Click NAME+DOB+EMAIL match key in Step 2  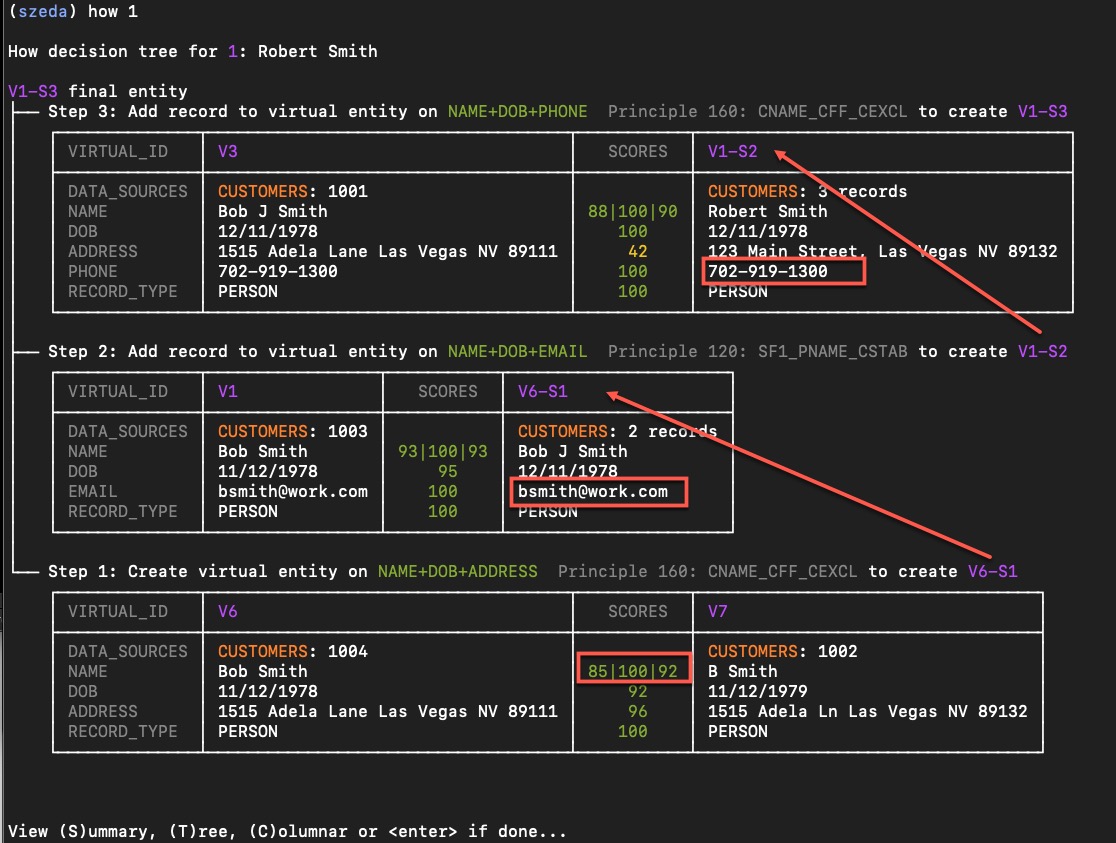click(x=517, y=351)
